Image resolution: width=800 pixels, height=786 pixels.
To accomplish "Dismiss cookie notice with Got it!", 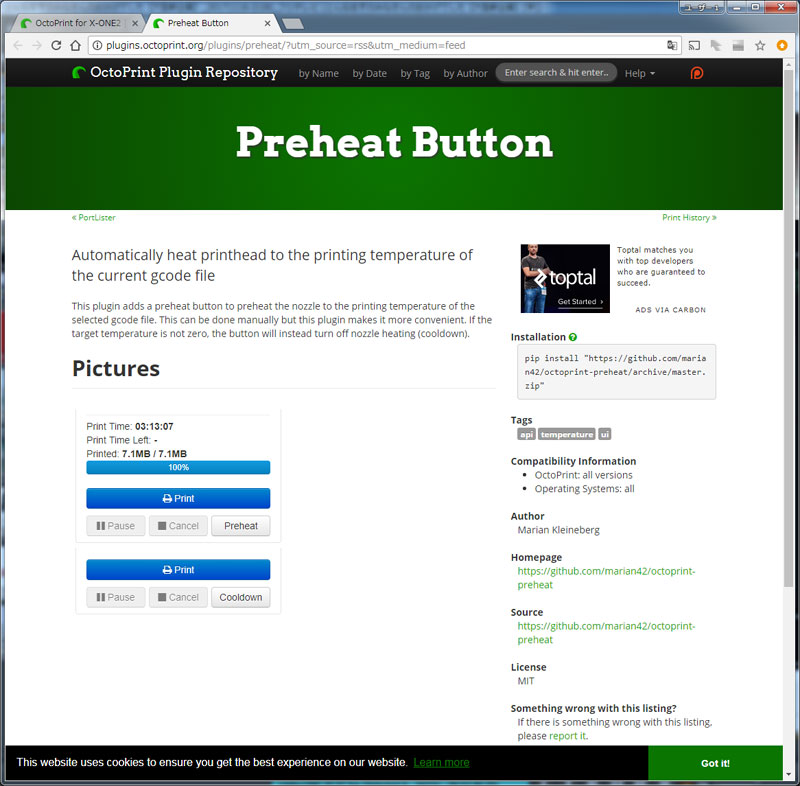I will tap(715, 763).
